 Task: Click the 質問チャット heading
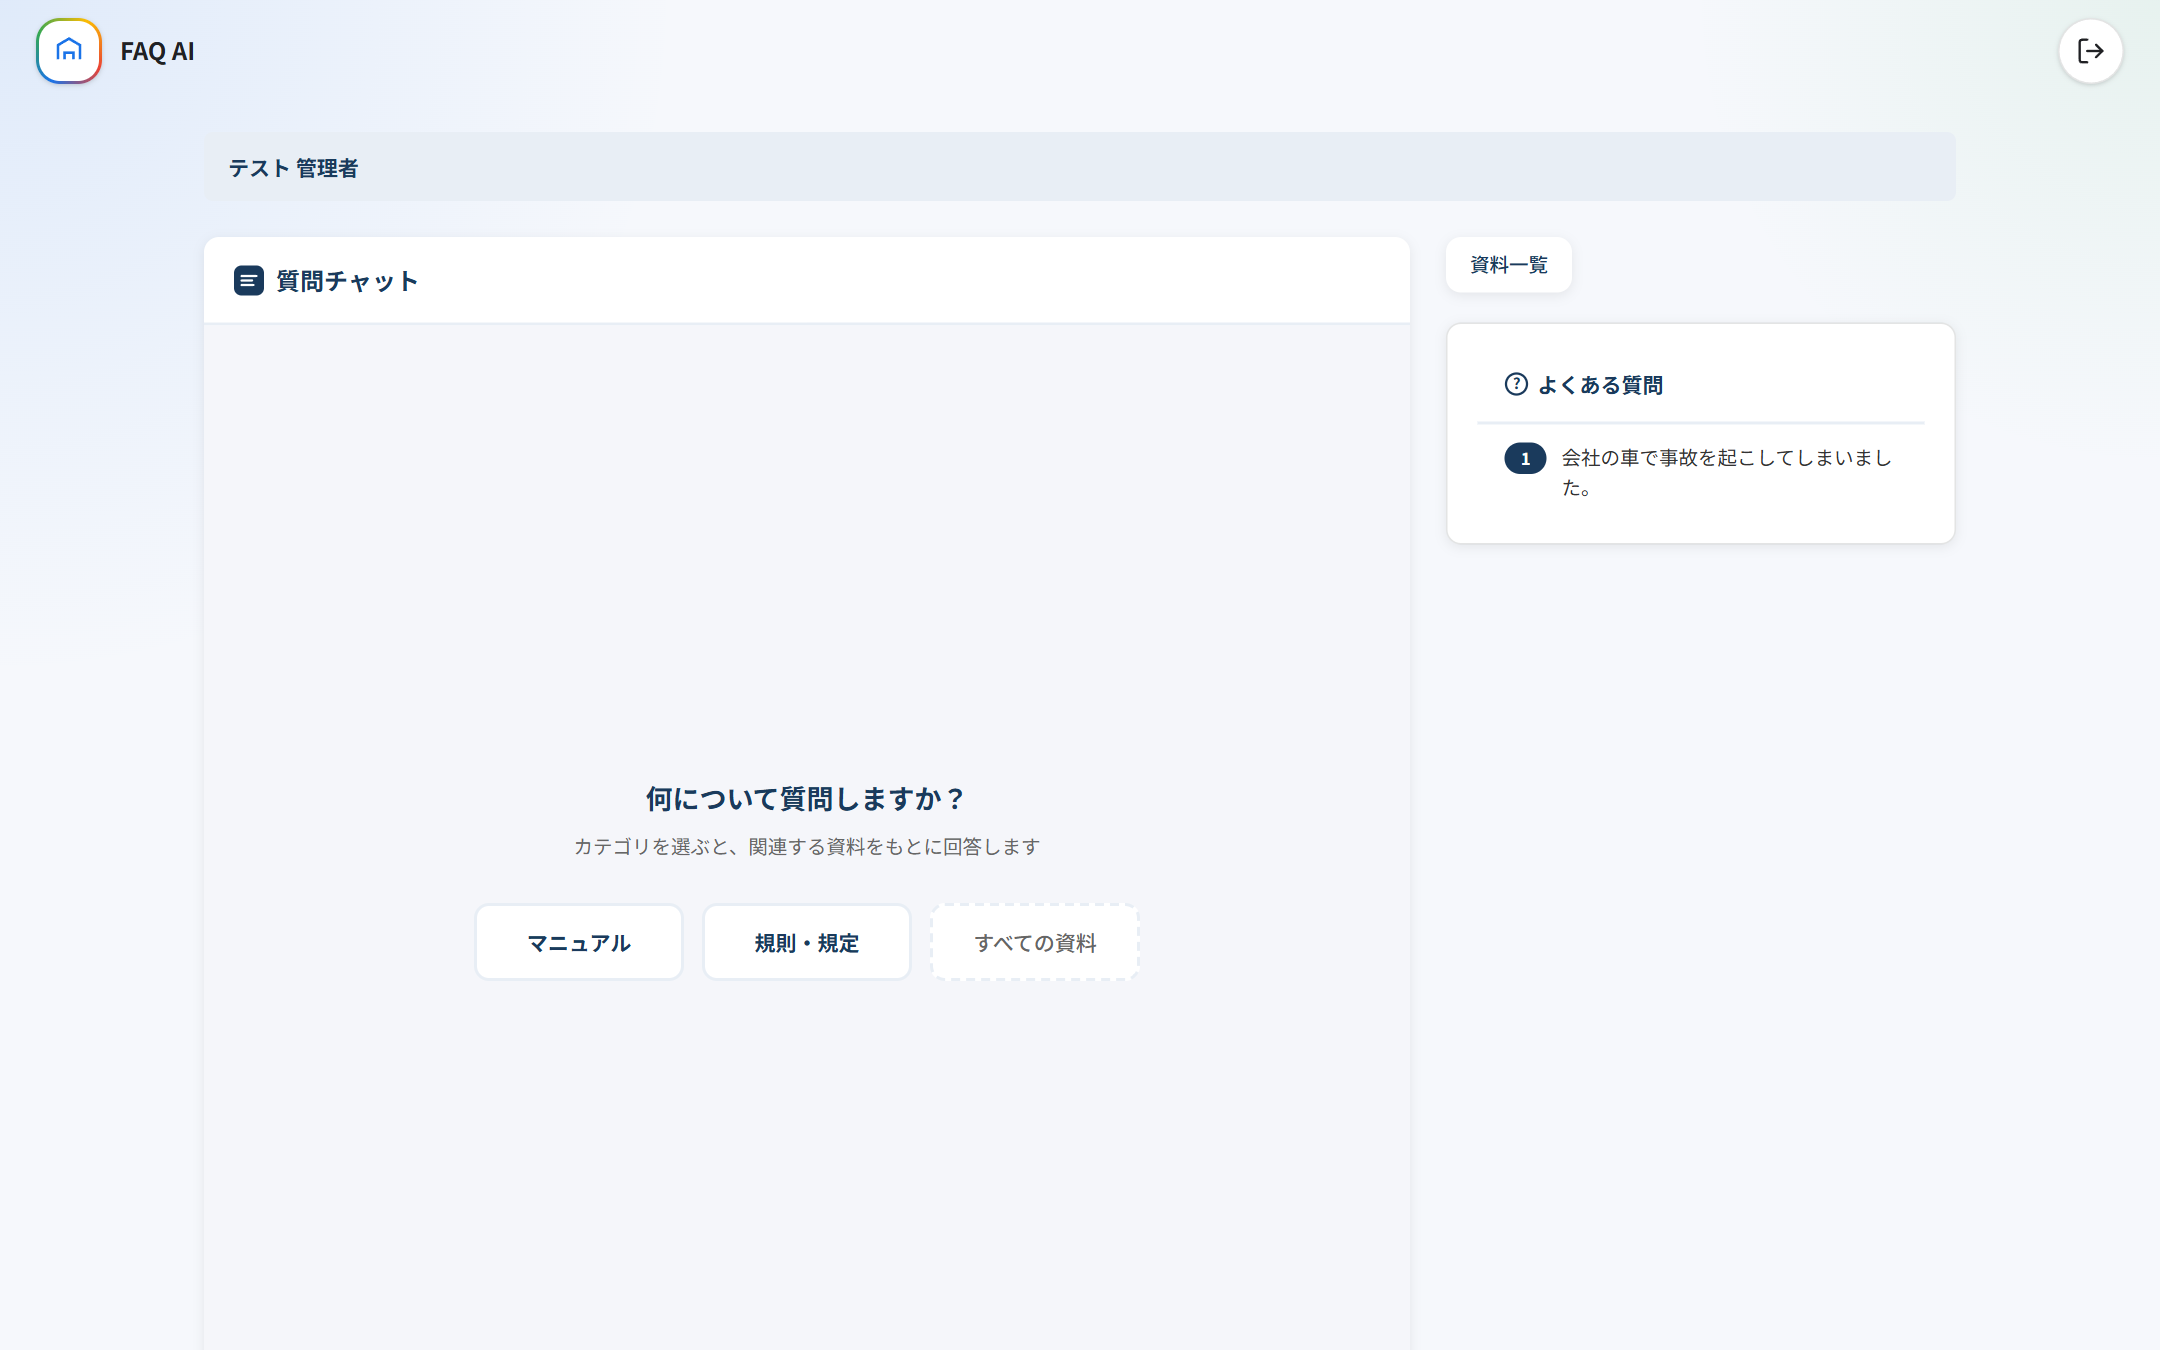[x=346, y=281]
